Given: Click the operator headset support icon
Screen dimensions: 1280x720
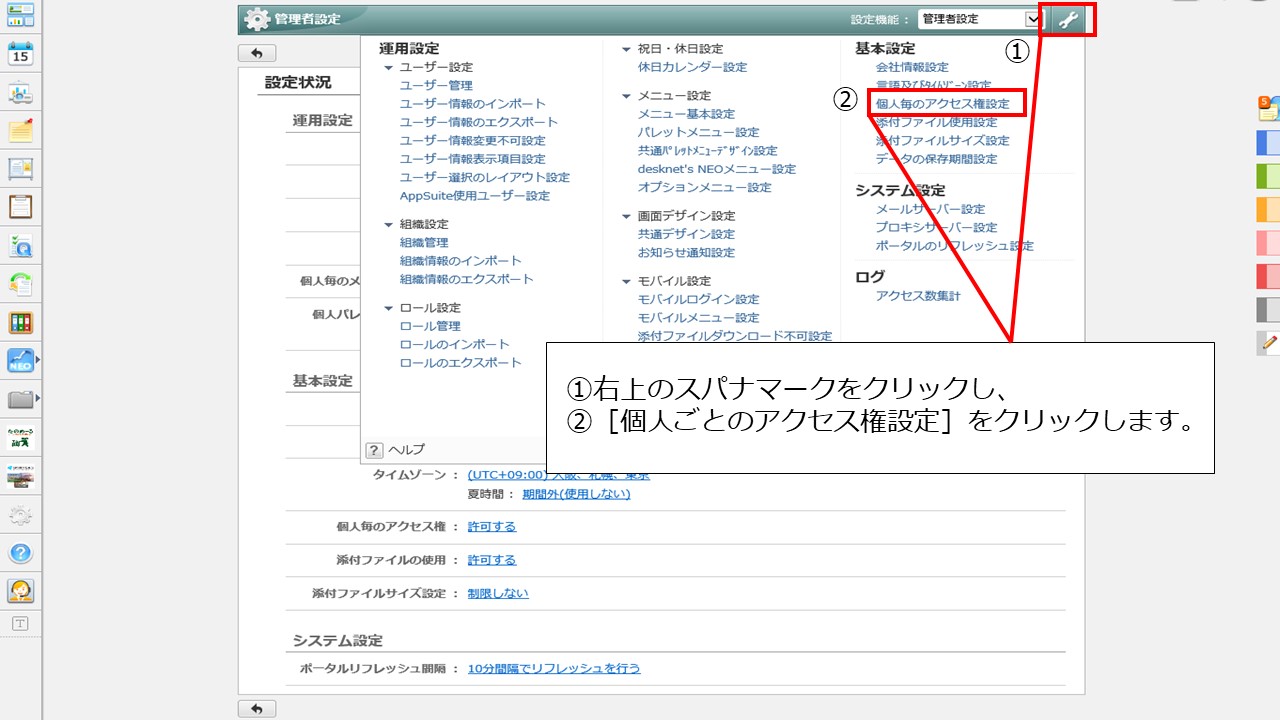Looking at the screenshot, I should [21, 590].
